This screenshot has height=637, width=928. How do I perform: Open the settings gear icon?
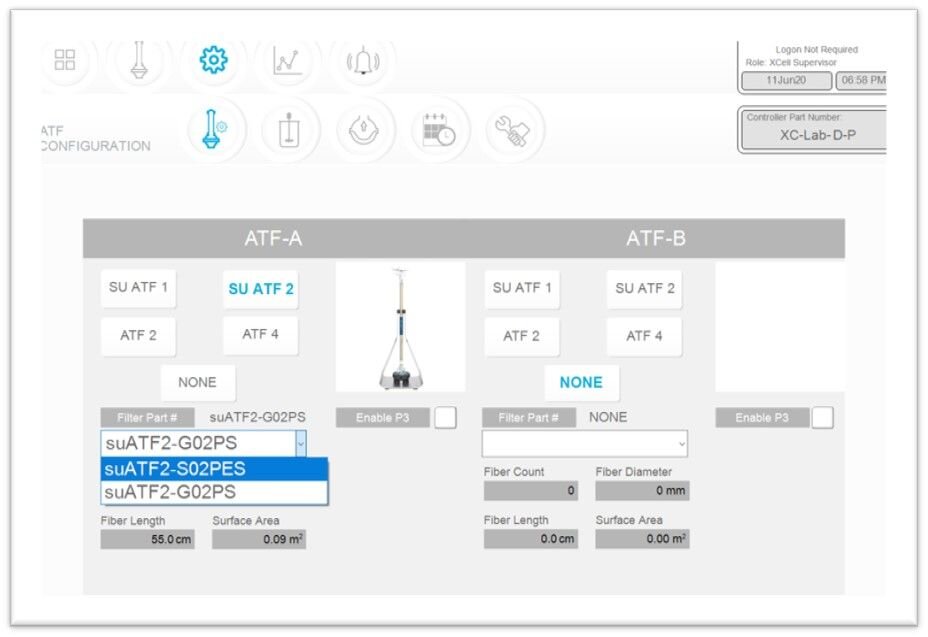click(x=213, y=60)
